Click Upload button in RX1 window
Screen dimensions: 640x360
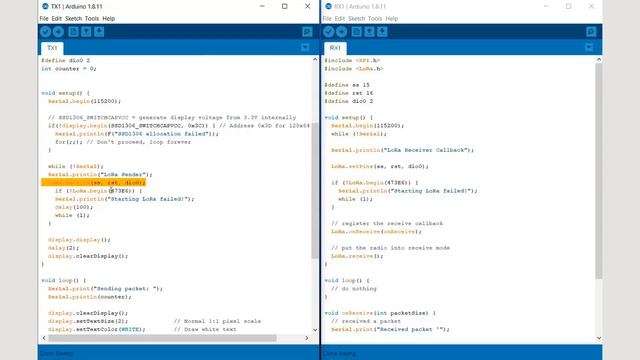coord(342,31)
